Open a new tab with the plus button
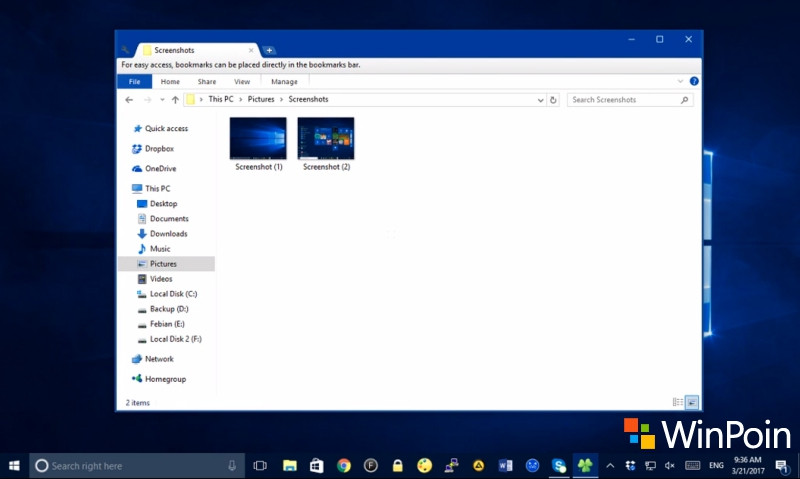 269,50
